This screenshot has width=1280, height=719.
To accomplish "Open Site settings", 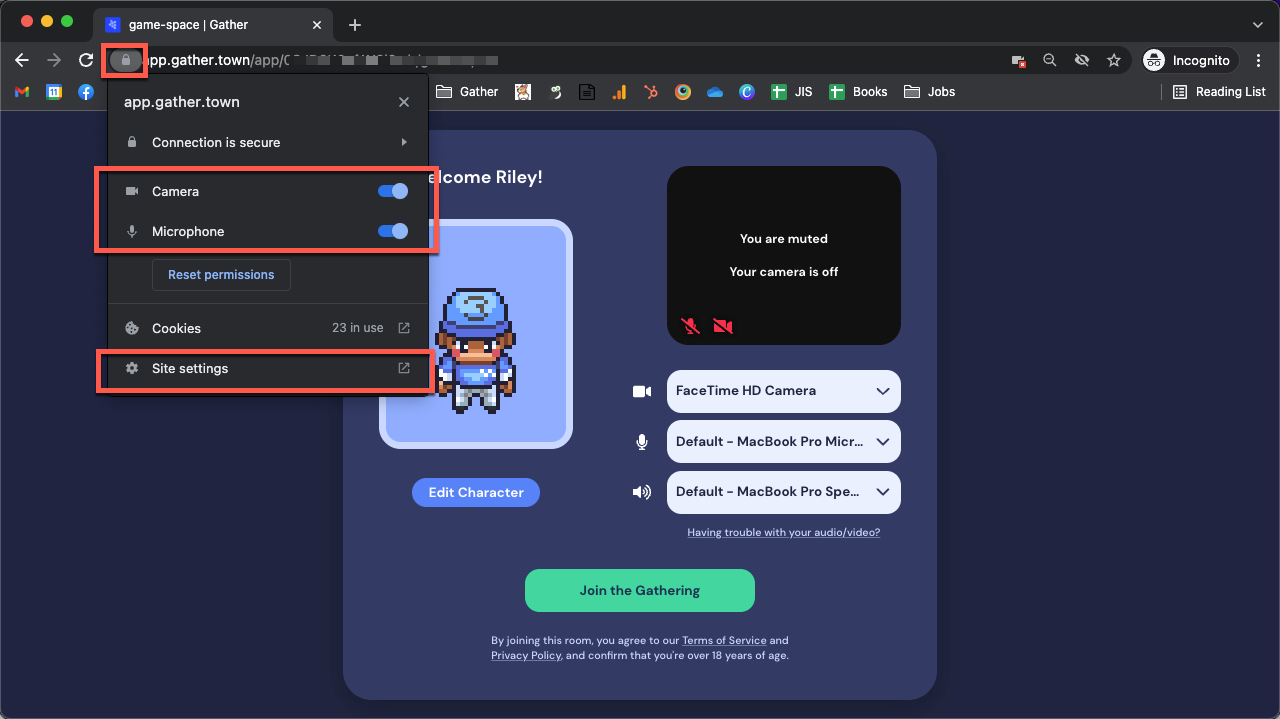I will (x=268, y=368).
